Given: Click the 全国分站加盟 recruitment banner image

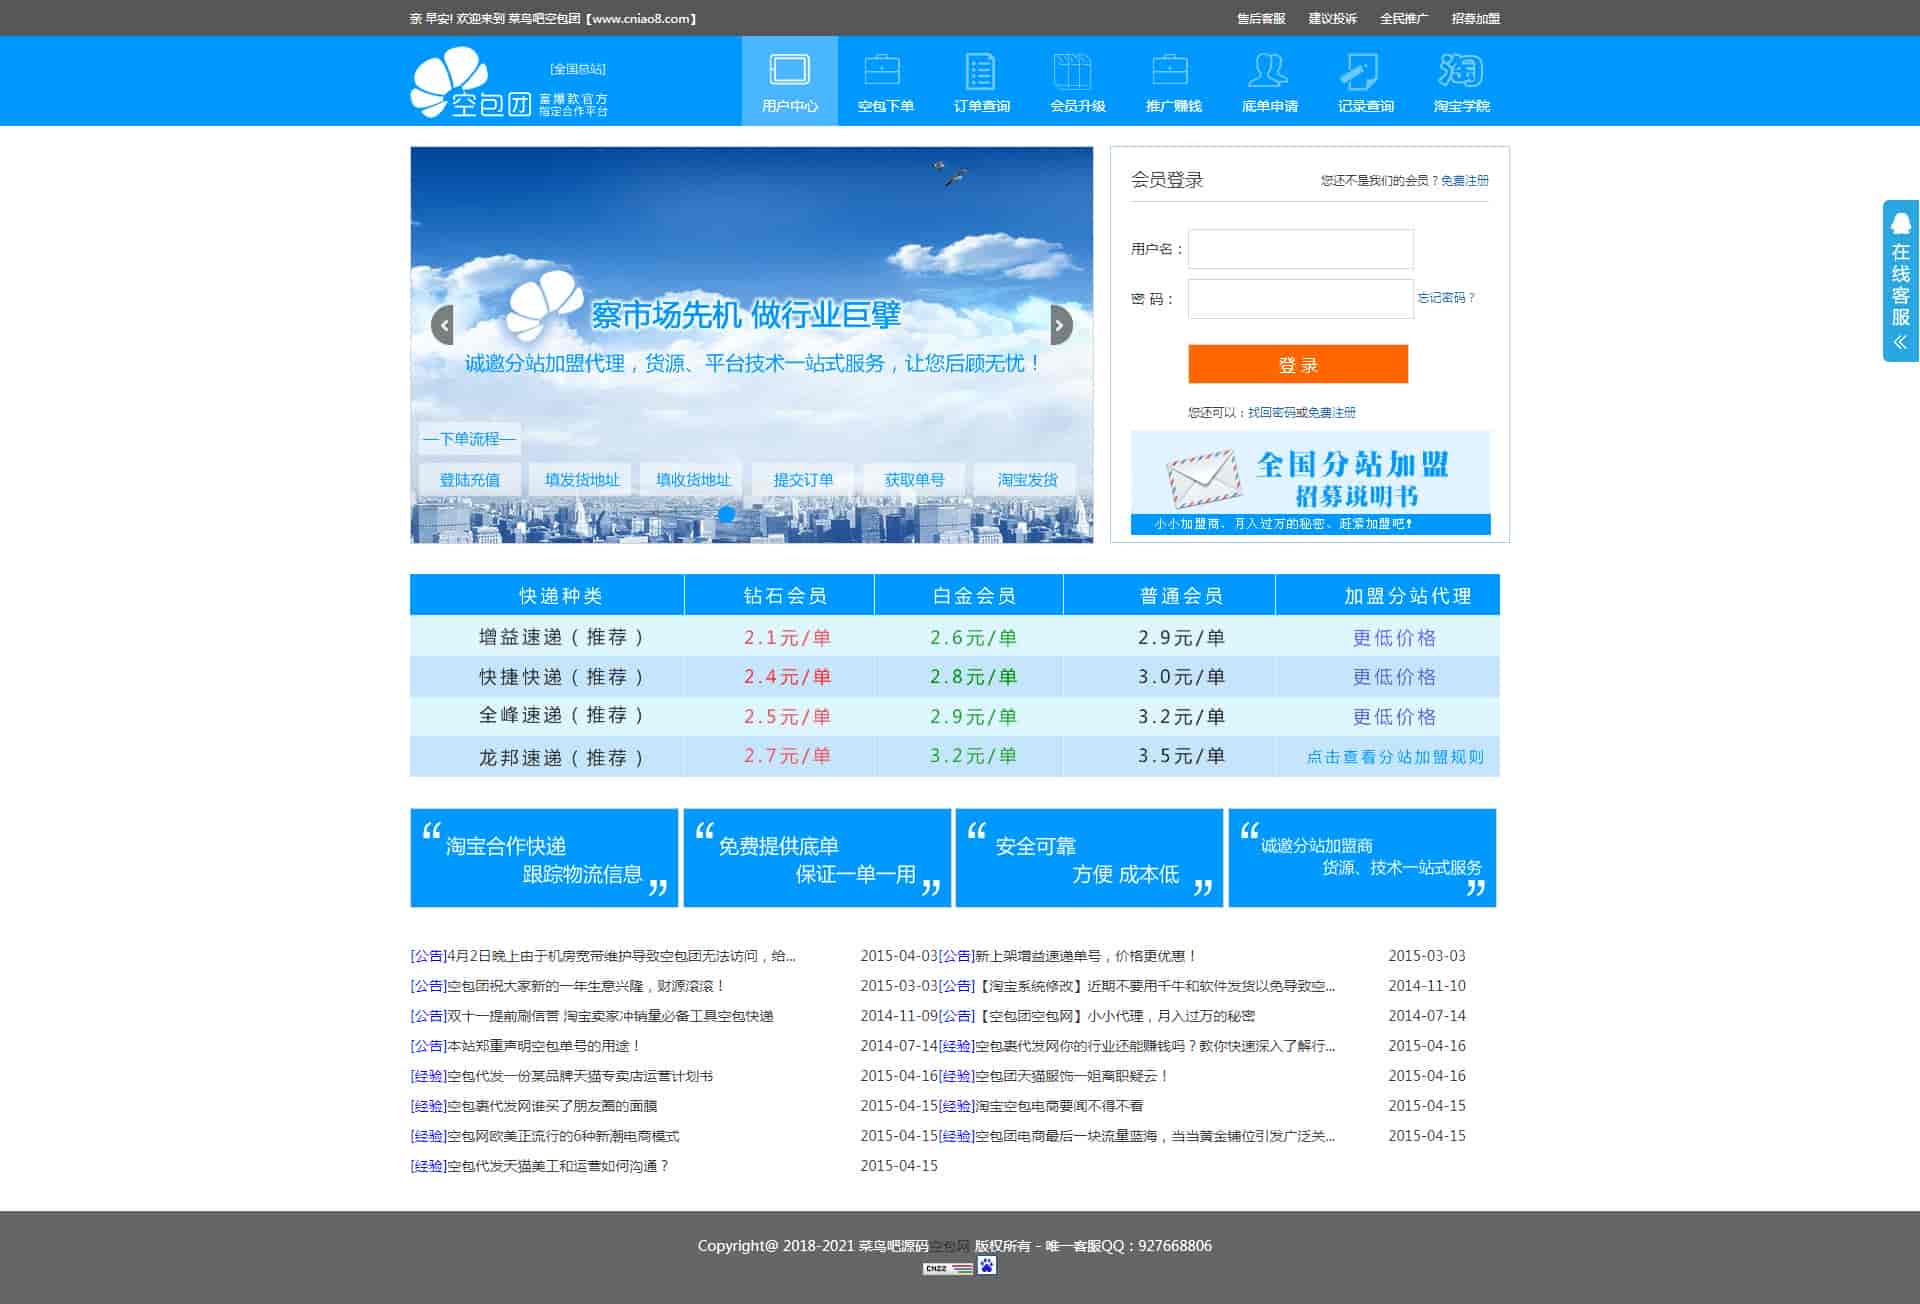Looking at the screenshot, I should (1310, 482).
